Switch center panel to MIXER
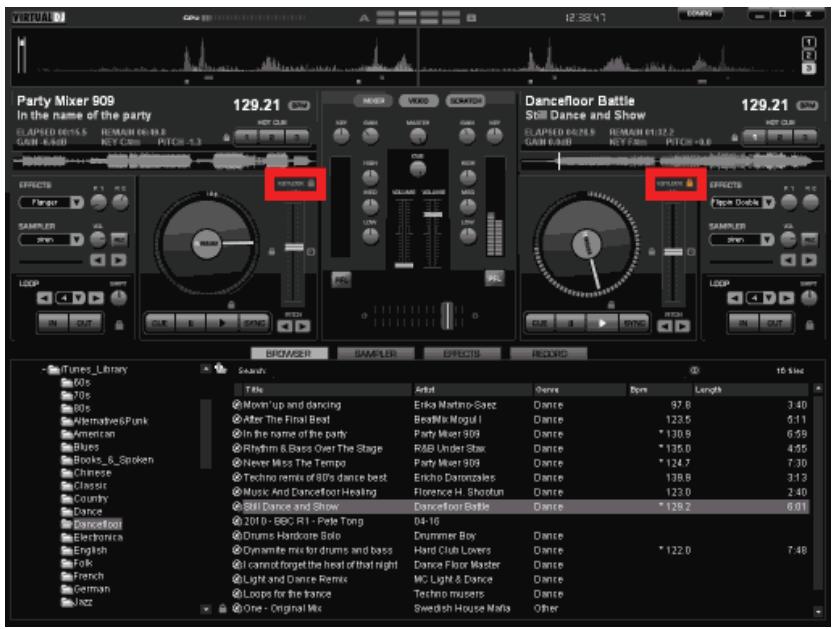Image resolution: width=832 pixels, height=629 pixels. coord(374,100)
